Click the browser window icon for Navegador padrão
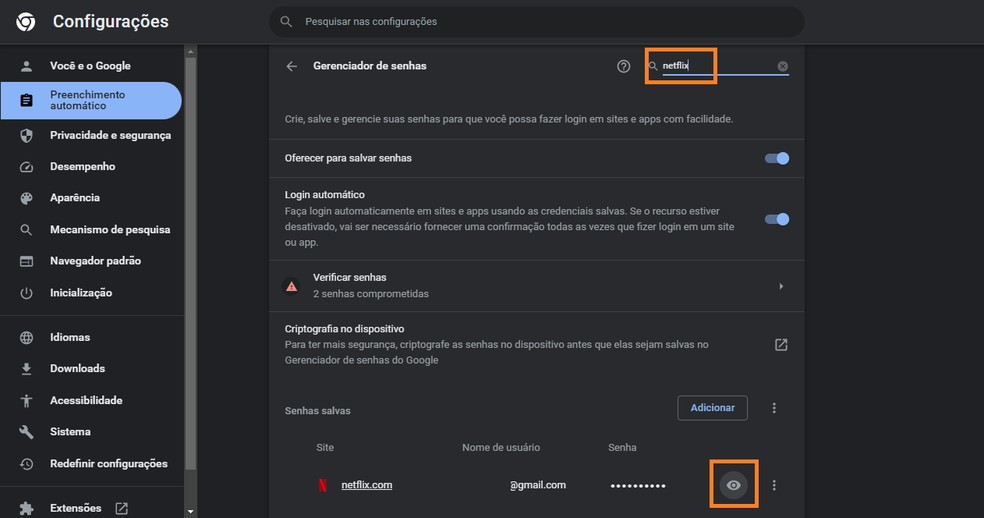984x518 pixels. tap(26, 261)
